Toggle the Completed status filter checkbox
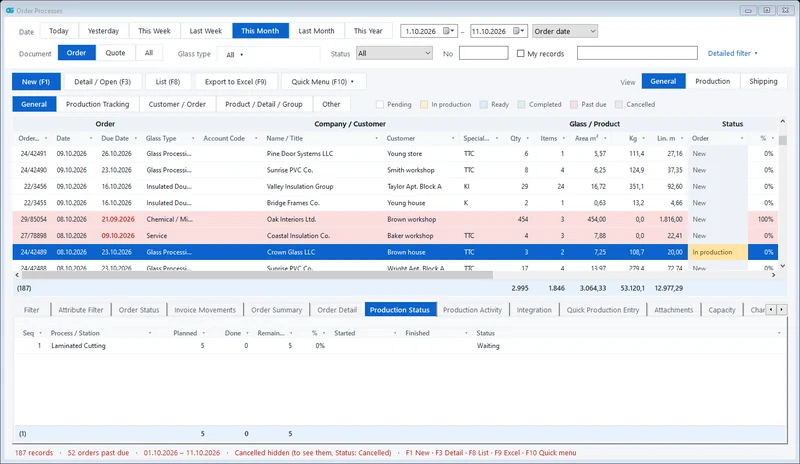Image resolution: width=800 pixels, height=464 pixels. (x=521, y=104)
